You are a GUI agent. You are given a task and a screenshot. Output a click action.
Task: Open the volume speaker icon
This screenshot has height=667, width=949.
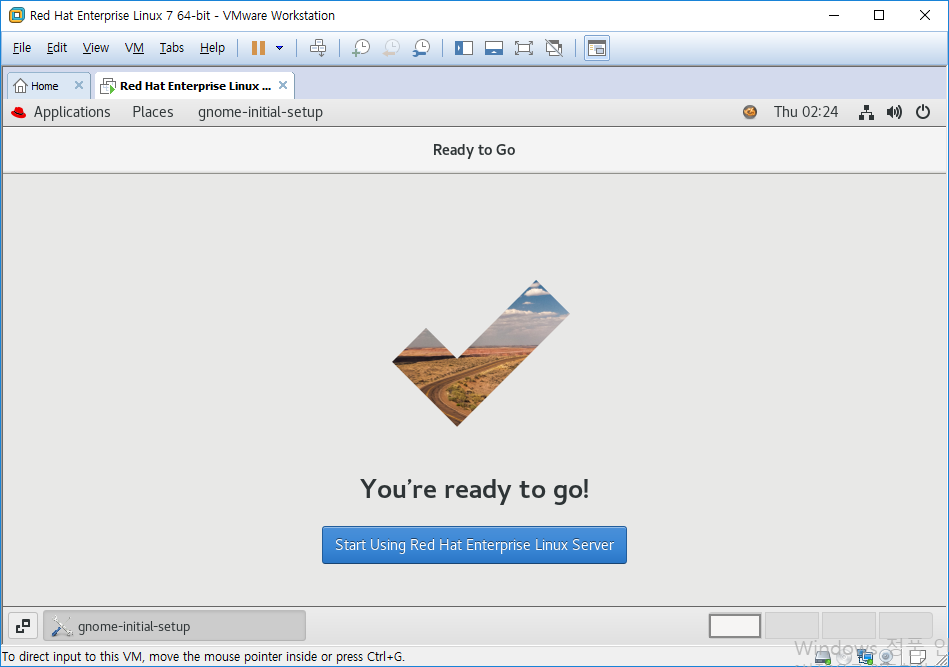pyautogui.click(x=894, y=112)
